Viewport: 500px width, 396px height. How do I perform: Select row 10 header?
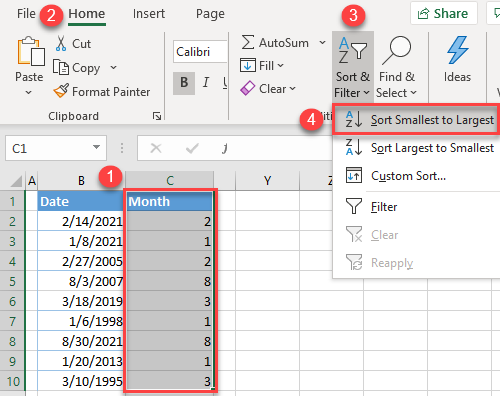(12, 381)
